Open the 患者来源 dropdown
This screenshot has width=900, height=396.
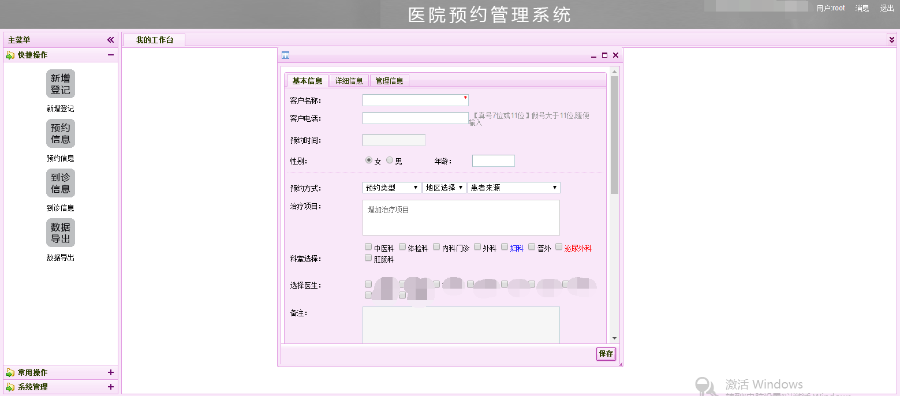tap(514, 188)
